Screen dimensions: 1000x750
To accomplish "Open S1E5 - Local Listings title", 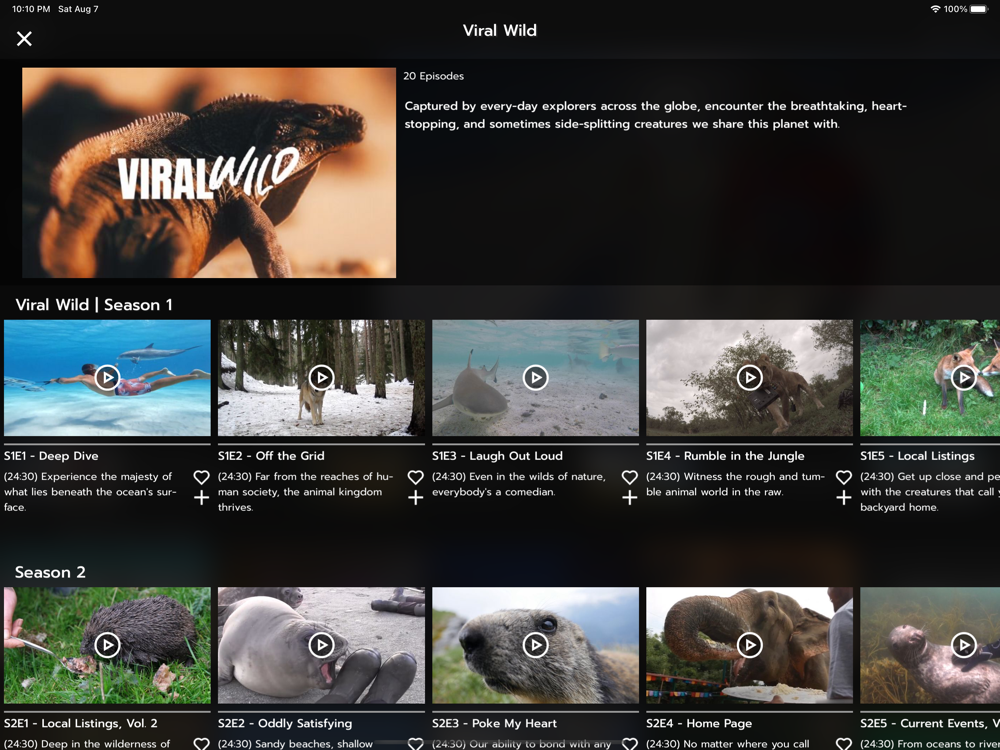I will coord(917,456).
